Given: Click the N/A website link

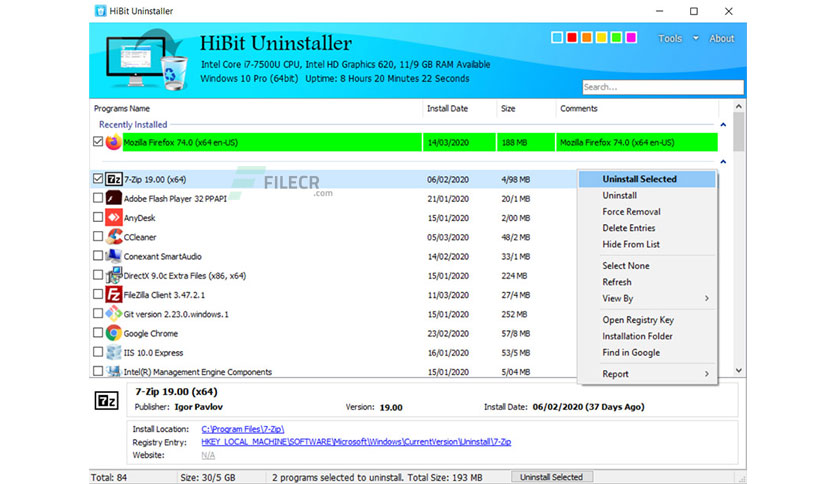Looking at the screenshot, I should (x=208, y=455).
